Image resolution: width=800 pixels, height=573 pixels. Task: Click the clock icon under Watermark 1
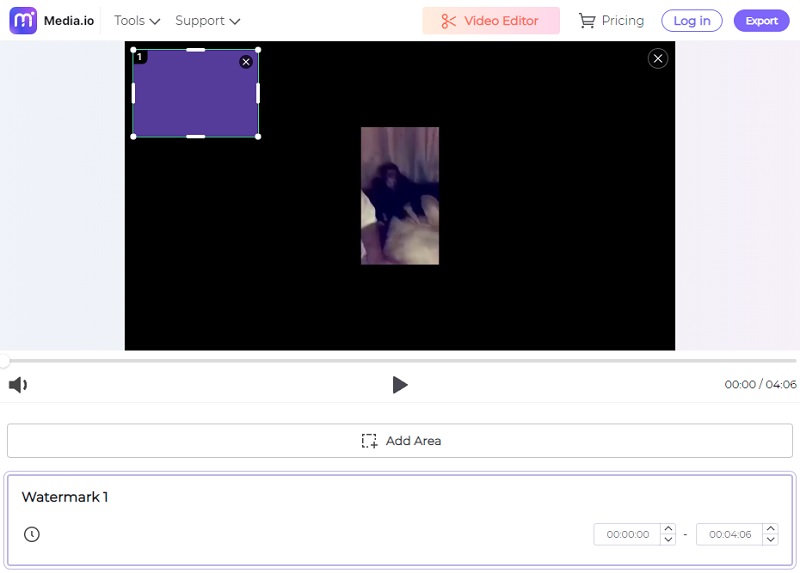[x=32, y=535]
